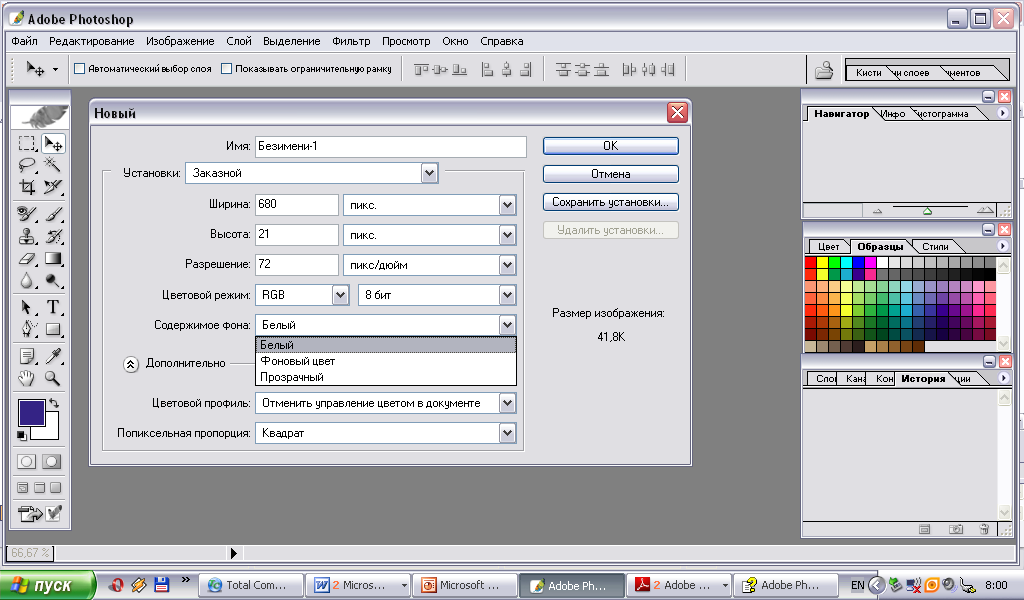Open the Windows 'пуск' start button
Viewport: 1024px width, 600px height.
pos(46,585)
